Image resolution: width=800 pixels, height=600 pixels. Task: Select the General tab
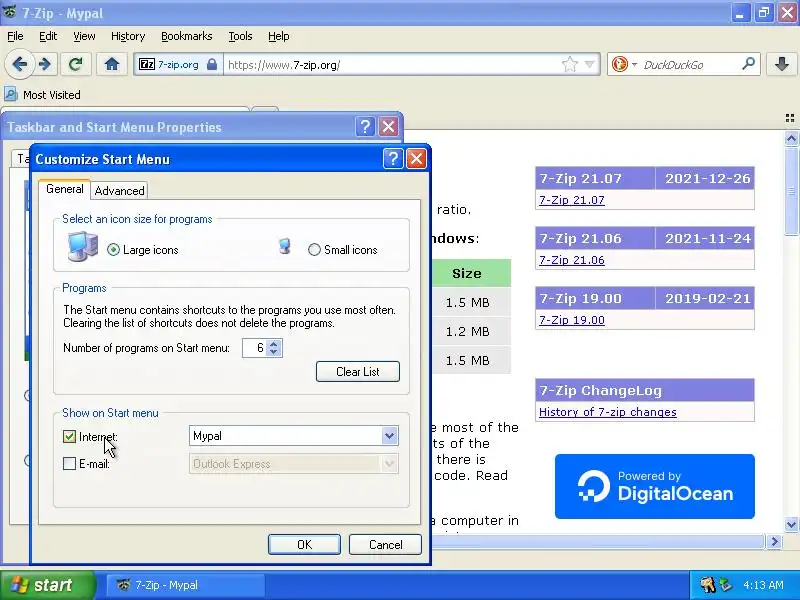(65, 189)
